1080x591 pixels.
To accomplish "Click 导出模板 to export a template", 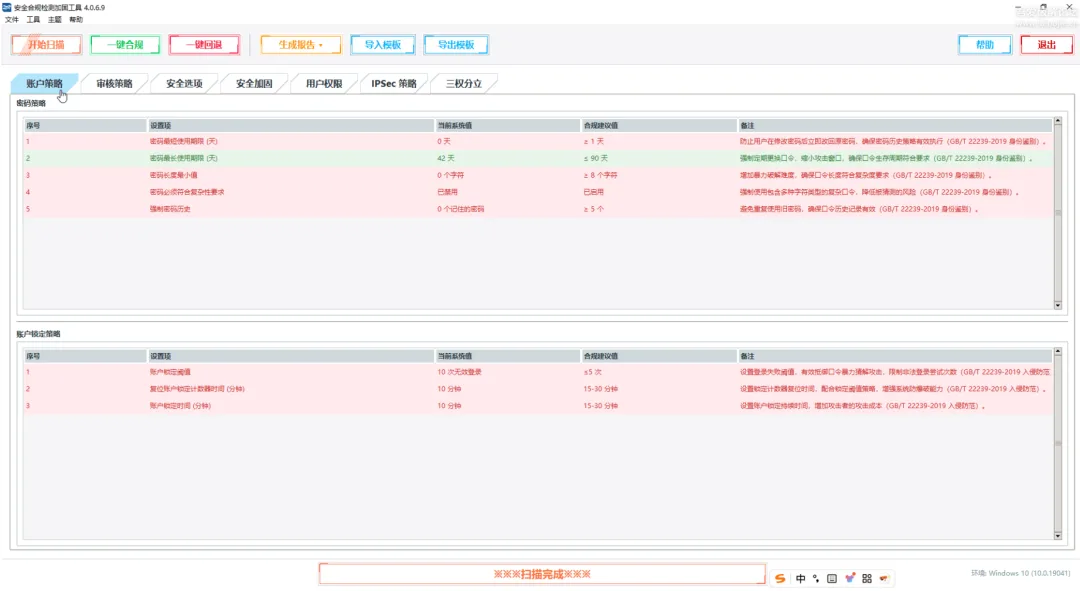I will pyautogui.click(x=456, y=45).
